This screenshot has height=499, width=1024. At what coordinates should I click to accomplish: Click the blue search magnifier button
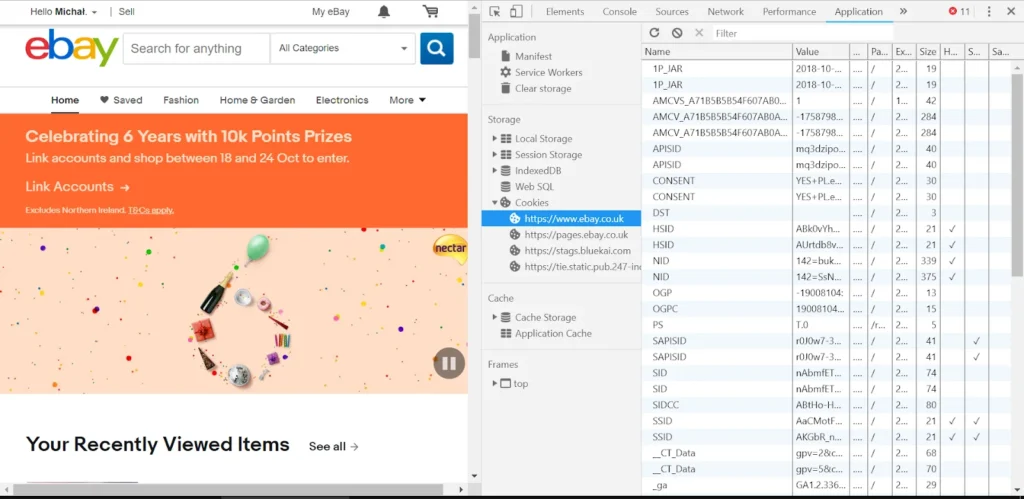(436, 48)
